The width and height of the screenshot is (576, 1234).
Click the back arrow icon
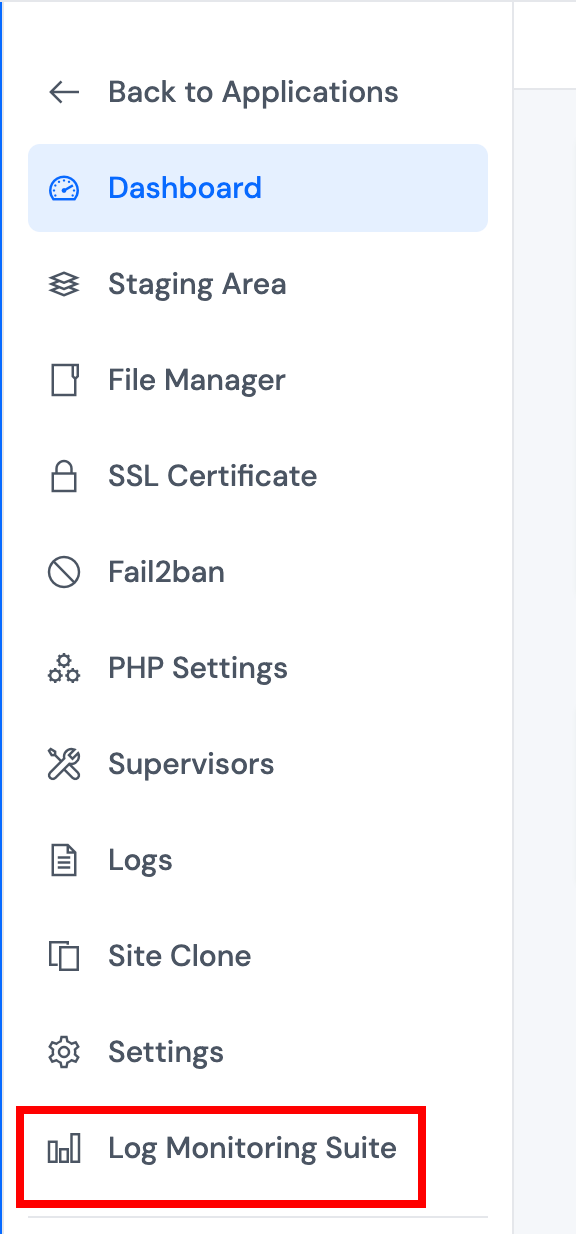pos(64,92)
